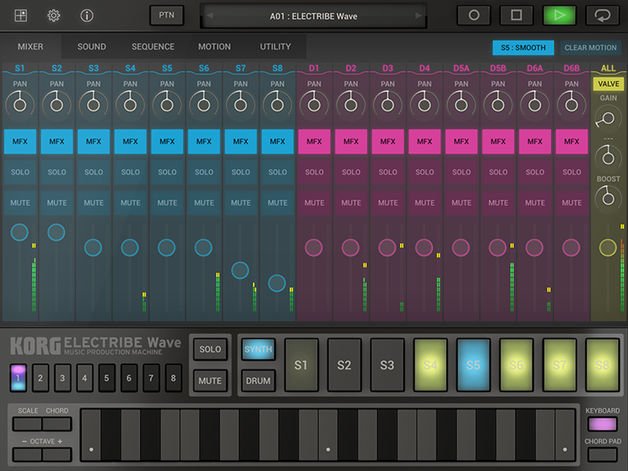Switch to the SEQUENCE tab
The width and height of the screenshot is (628, 471).
pyautogui.click(x=153, y=46)
